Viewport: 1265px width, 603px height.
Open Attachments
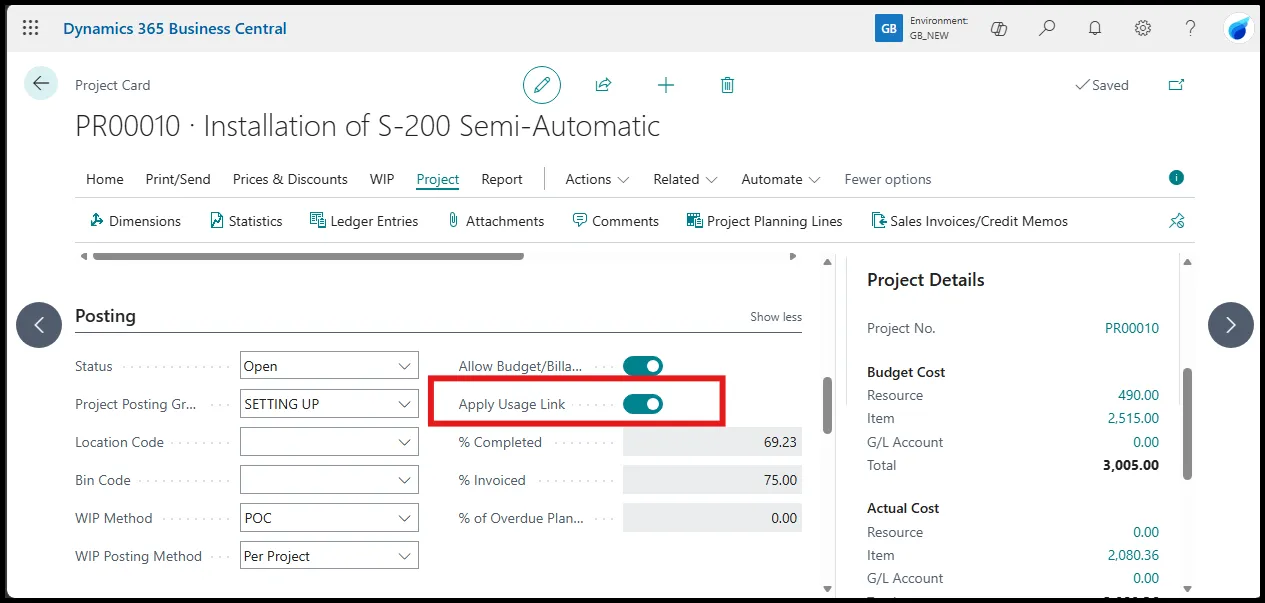tap(495, 221)
